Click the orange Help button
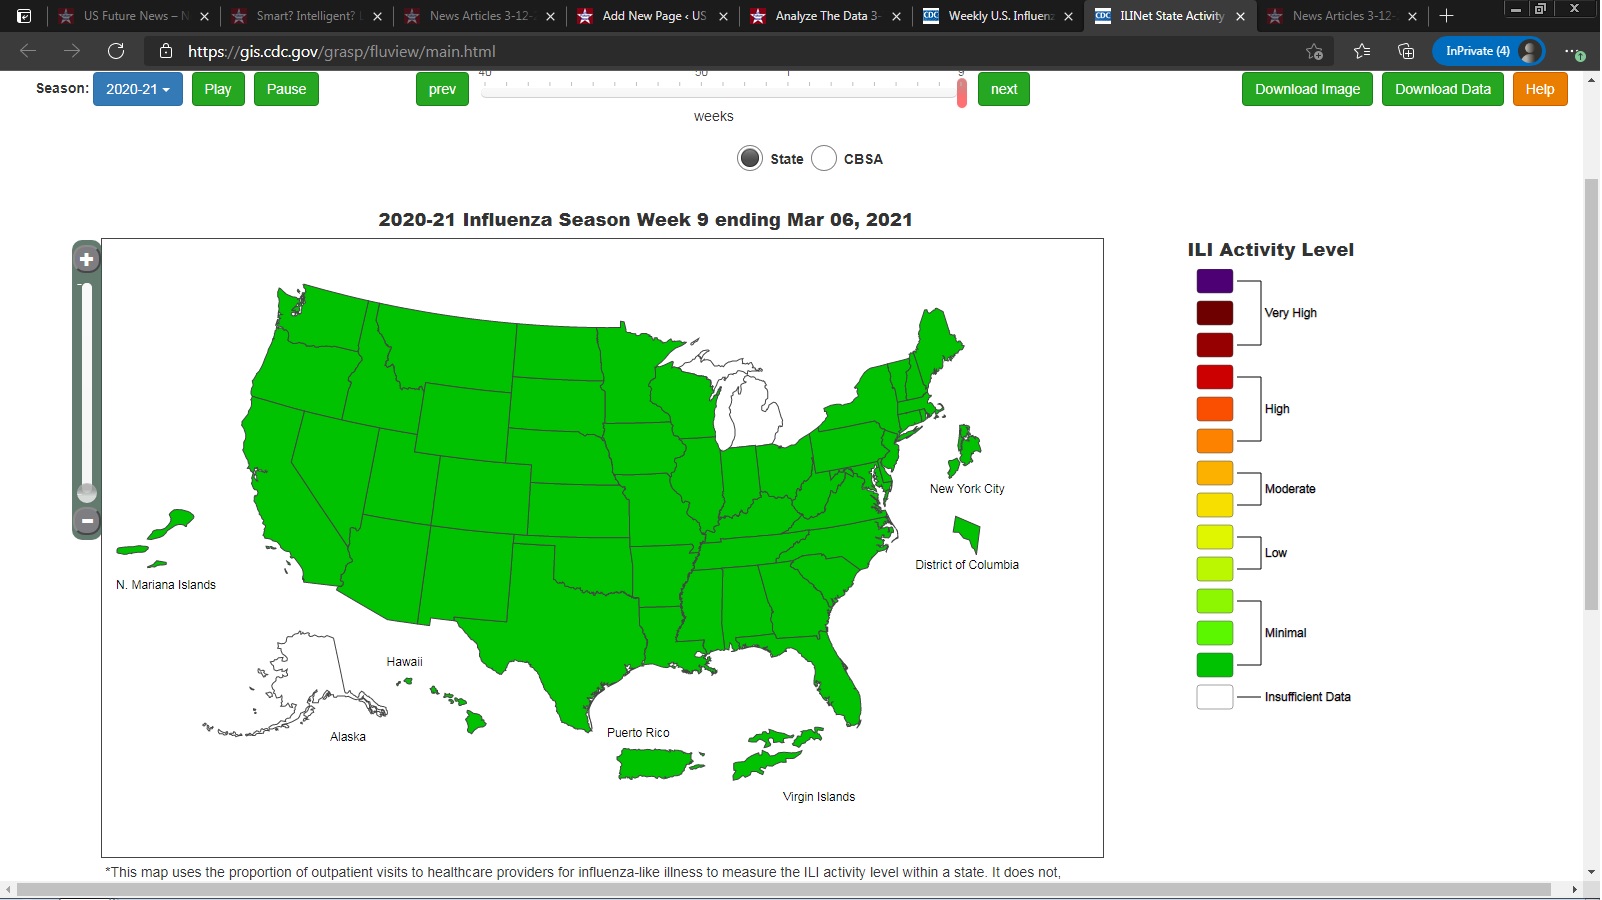 (1539, 89)
